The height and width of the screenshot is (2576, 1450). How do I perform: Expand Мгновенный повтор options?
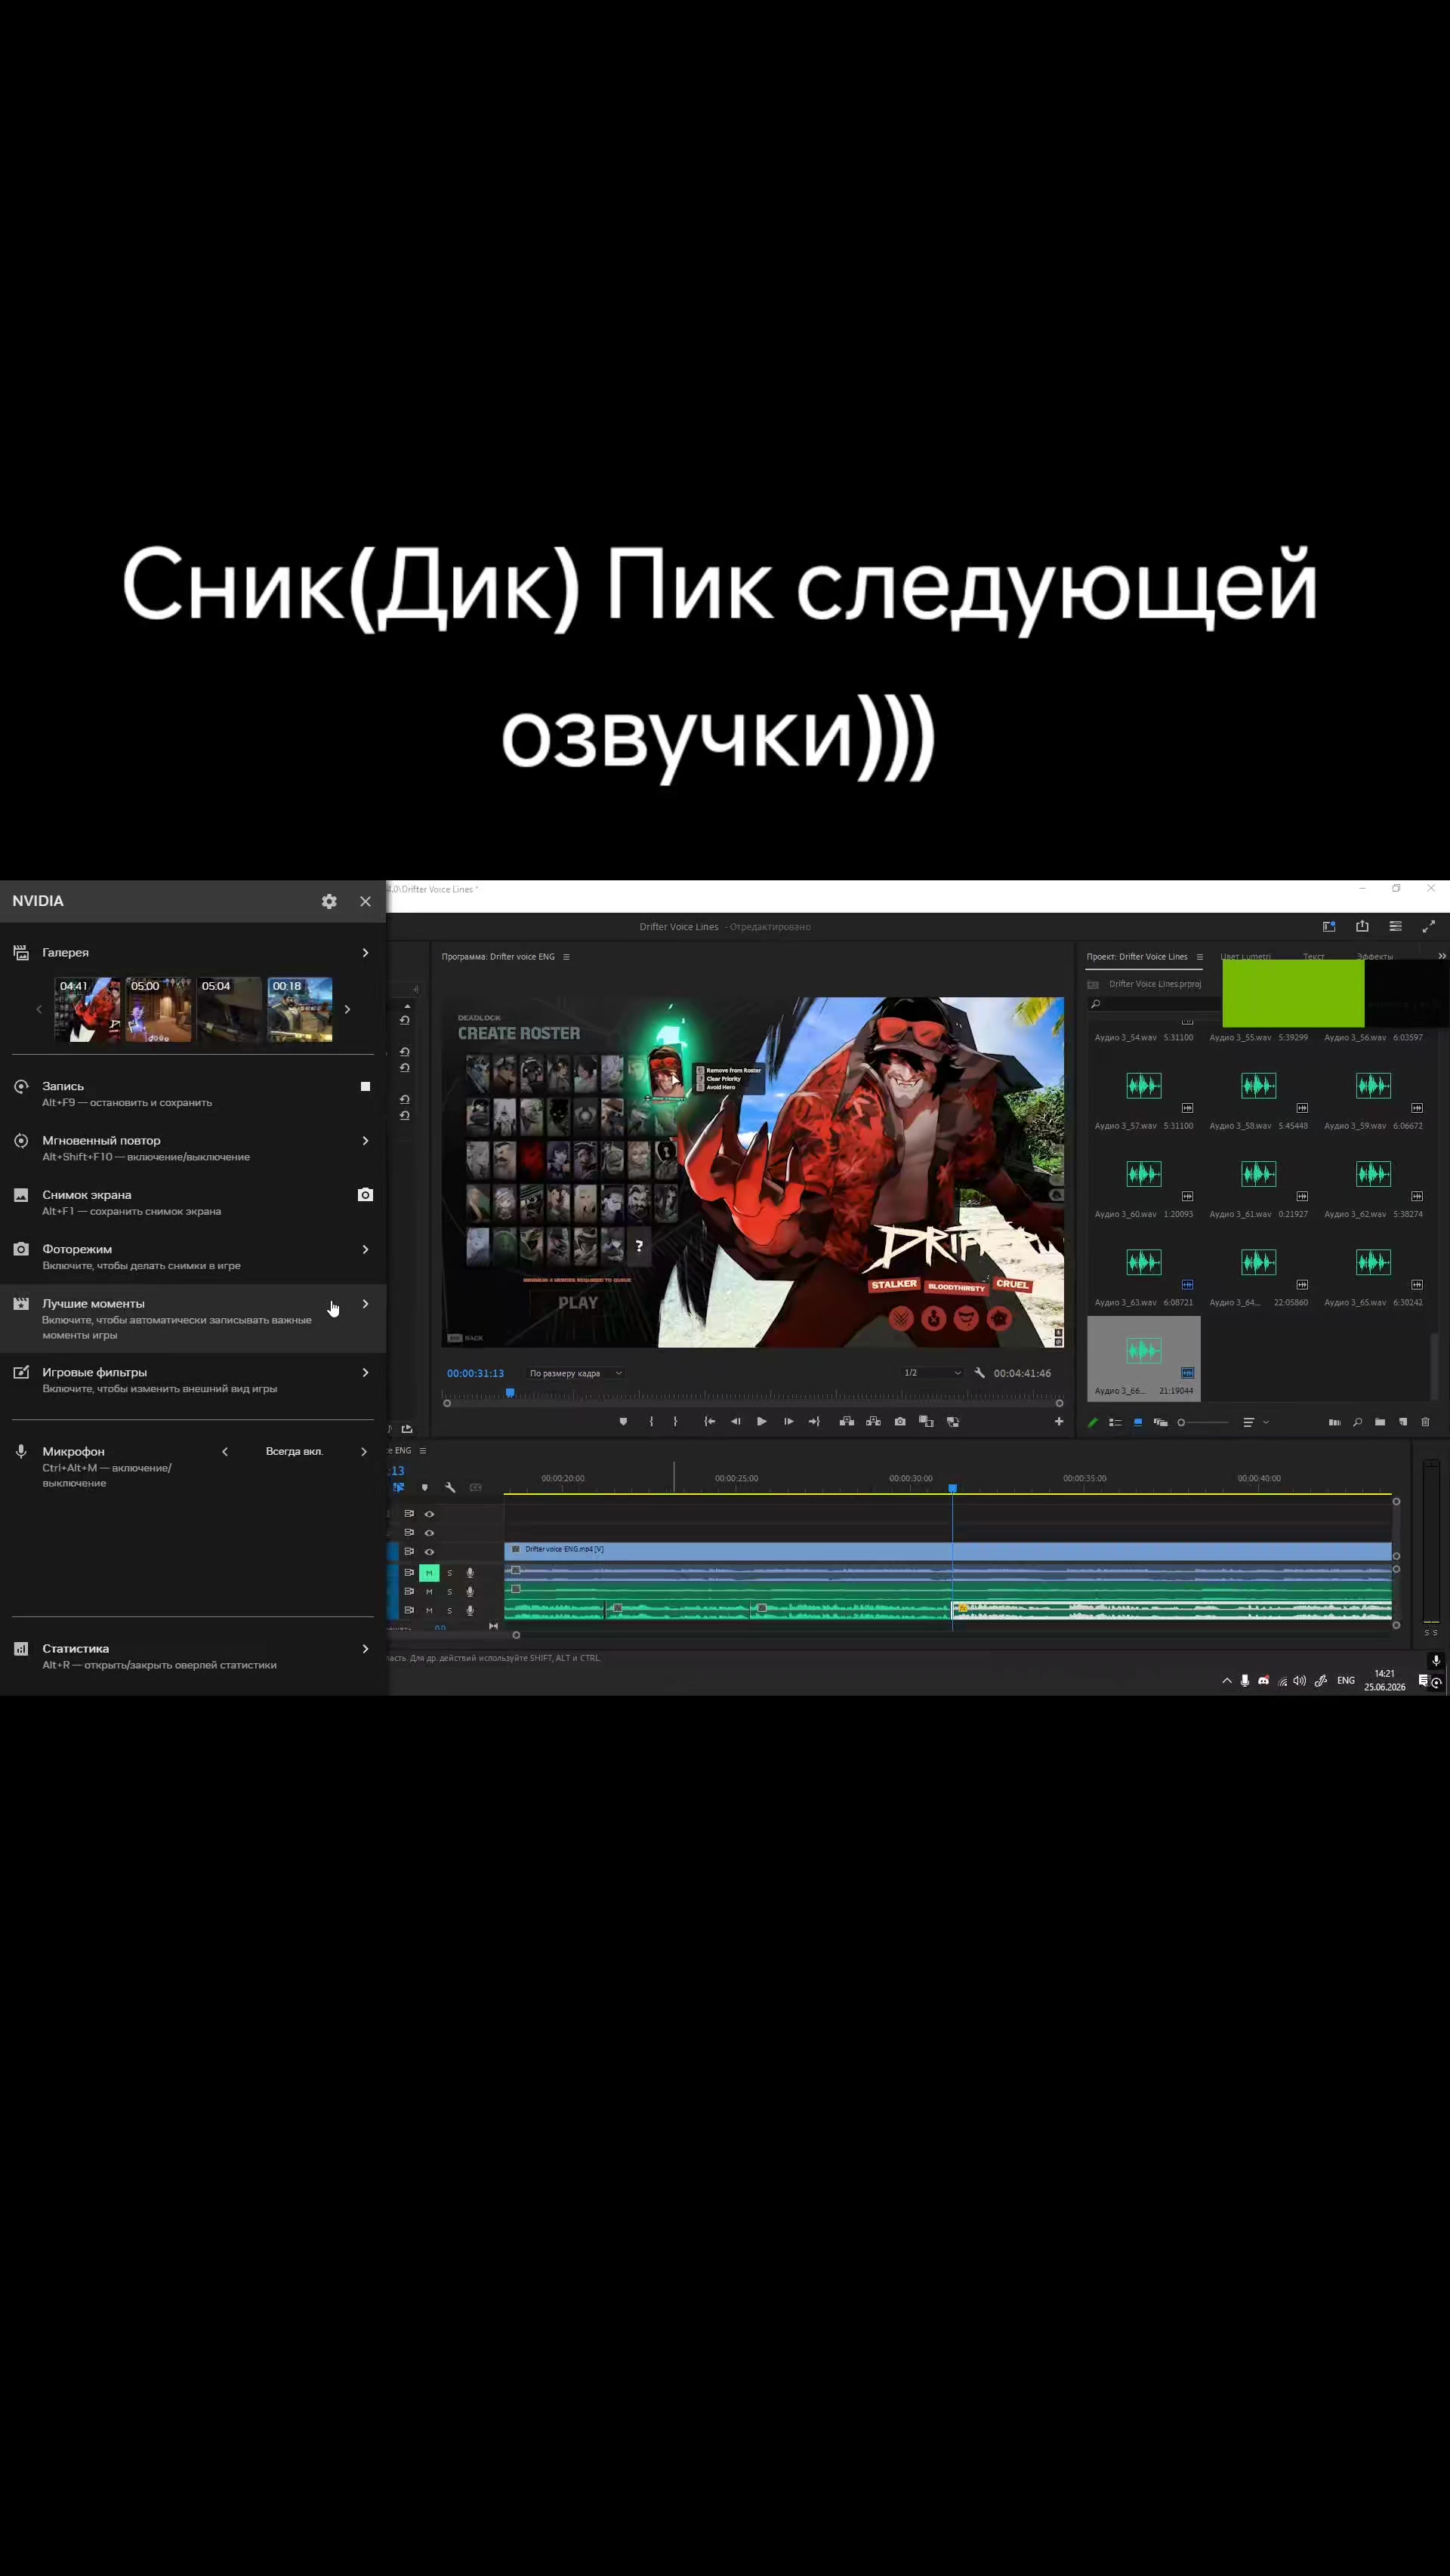point(365,1141)
